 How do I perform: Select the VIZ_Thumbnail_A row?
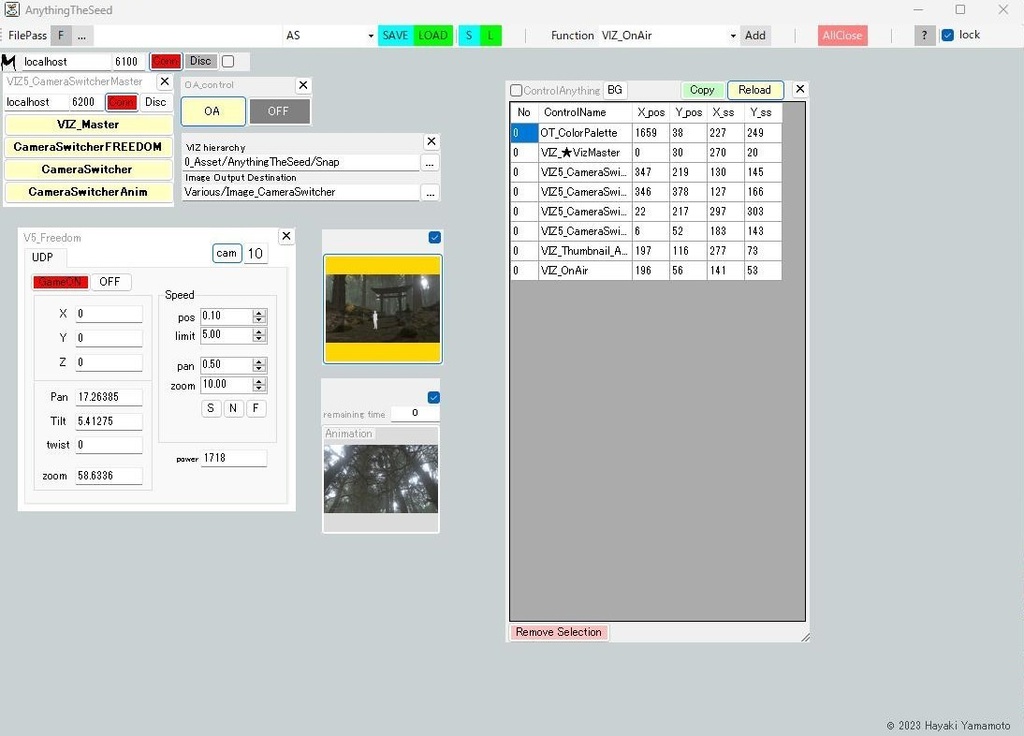click(646, 251)
